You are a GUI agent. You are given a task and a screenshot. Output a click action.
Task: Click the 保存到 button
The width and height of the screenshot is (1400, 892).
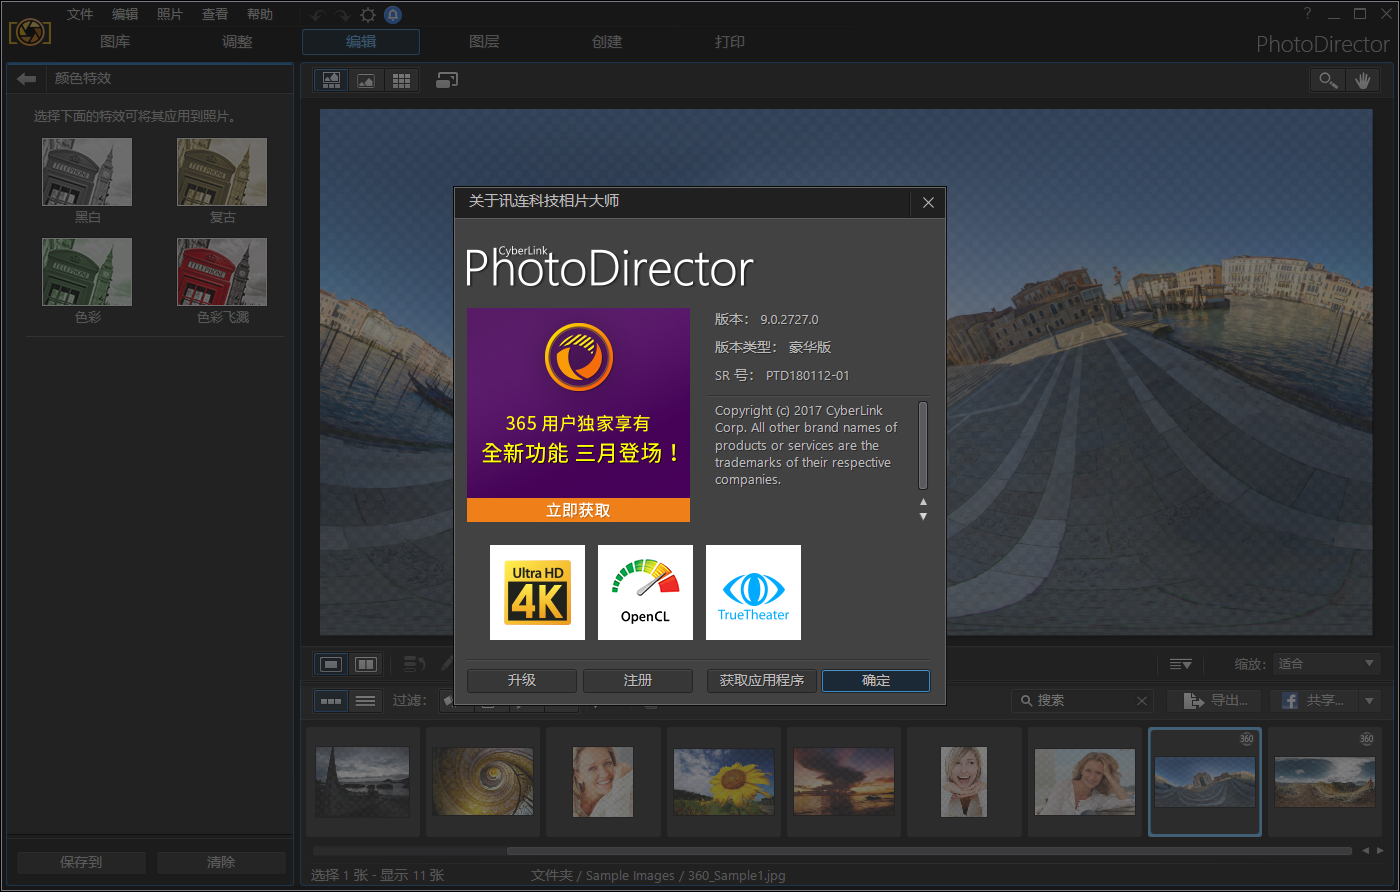(81, 862)
